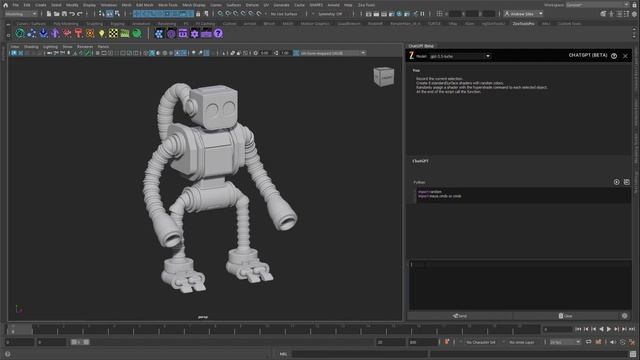Toggle playback loop mode

[x=589, y=342]
